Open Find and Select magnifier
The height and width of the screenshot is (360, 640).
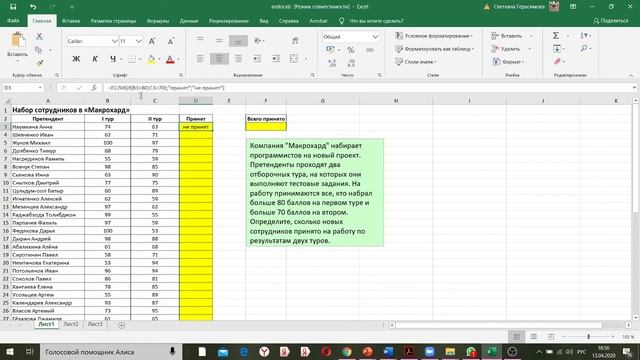584,49
